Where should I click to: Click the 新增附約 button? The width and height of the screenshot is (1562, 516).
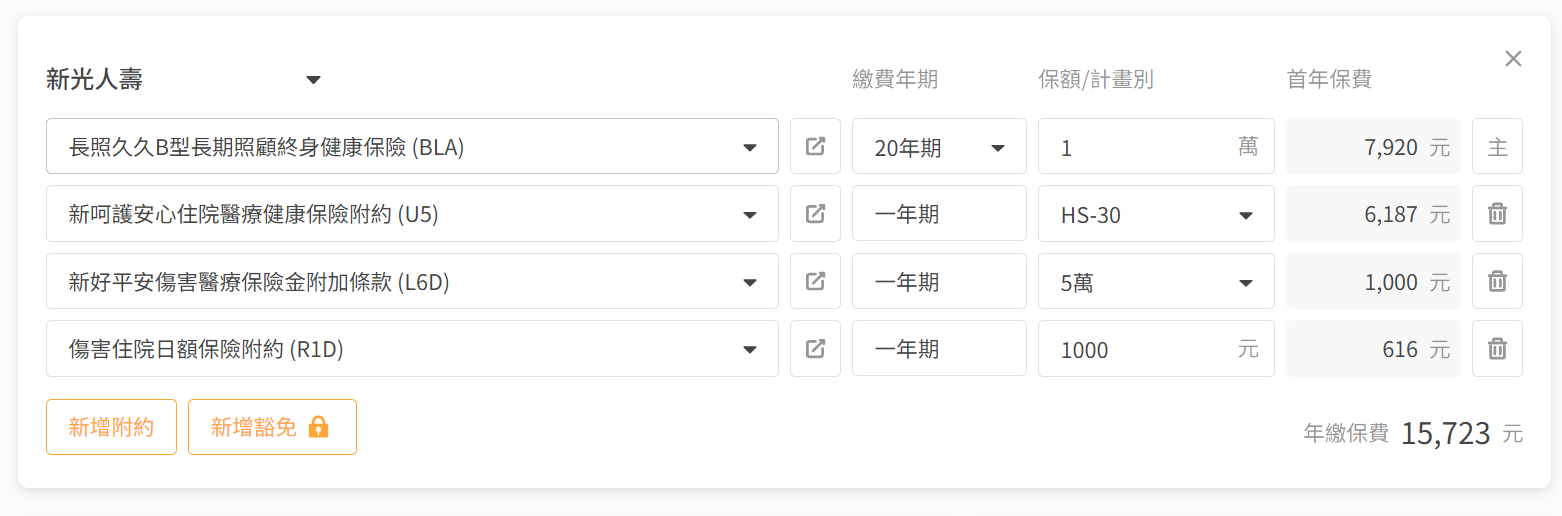[x=111, y=427]
